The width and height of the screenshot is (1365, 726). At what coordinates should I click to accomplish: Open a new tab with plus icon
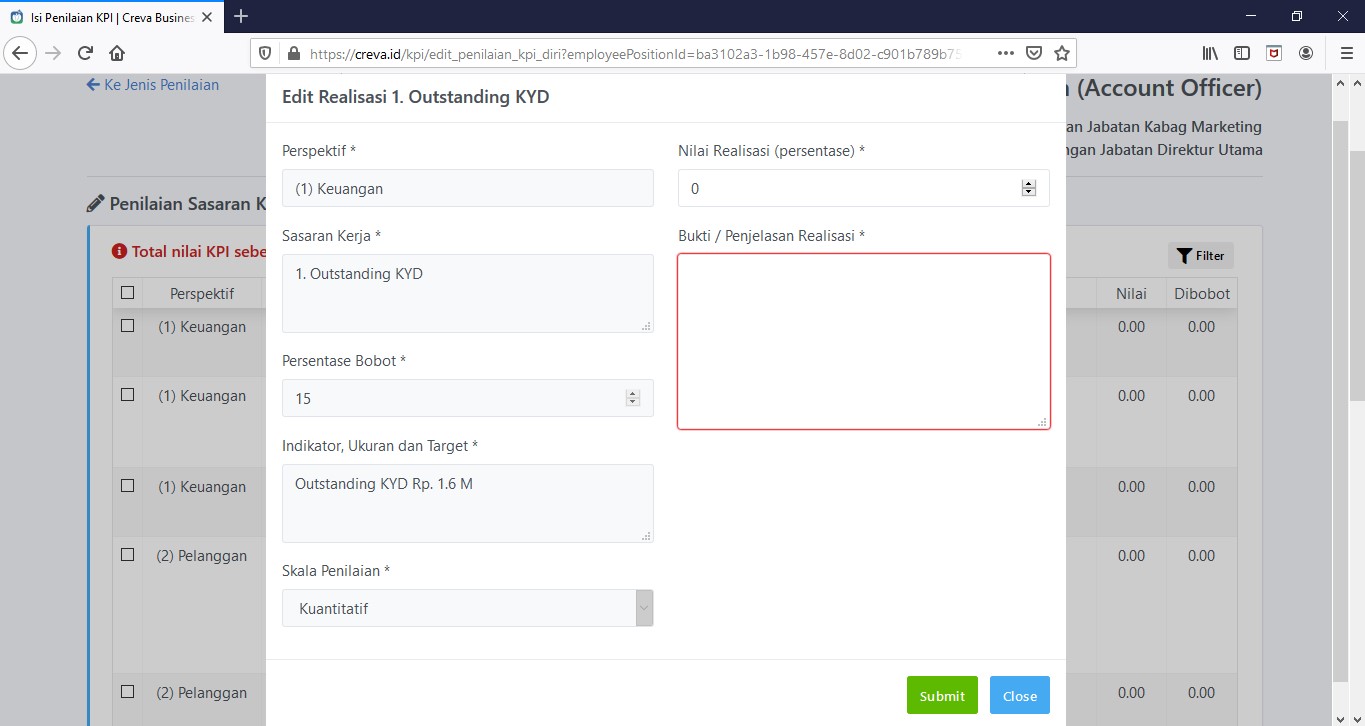click(x=241, y=16)
